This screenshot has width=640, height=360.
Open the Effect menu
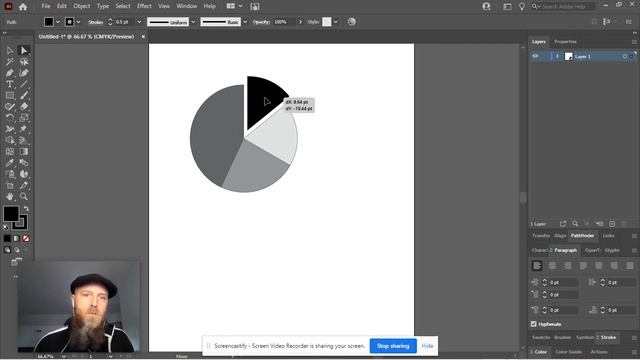(x=144, y=6)
